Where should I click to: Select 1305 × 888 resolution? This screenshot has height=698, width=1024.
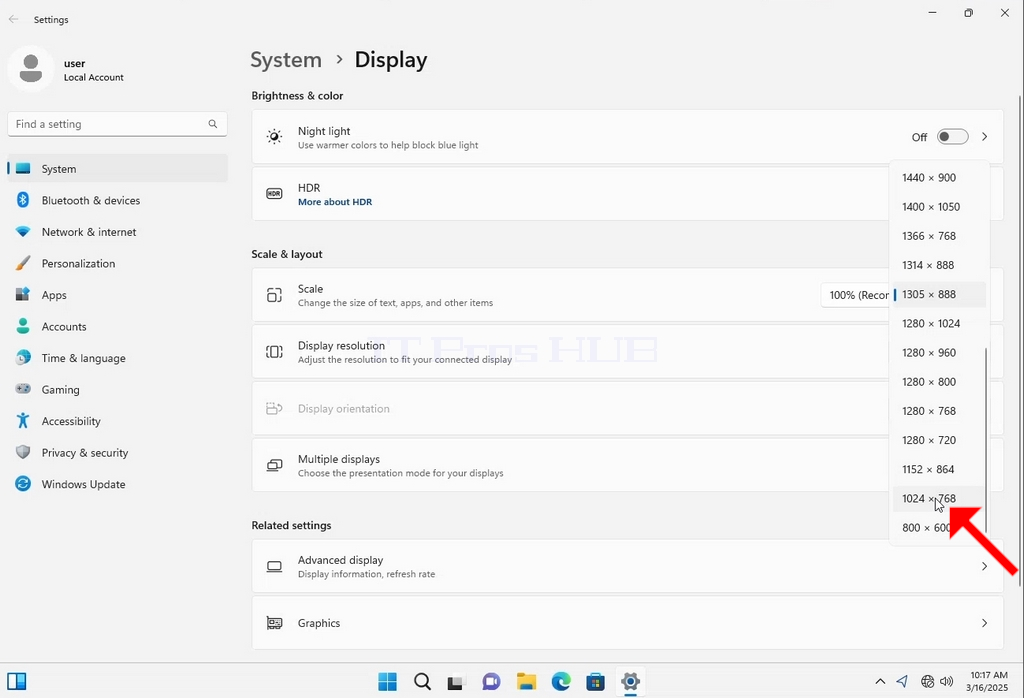[x=939, y=294]
